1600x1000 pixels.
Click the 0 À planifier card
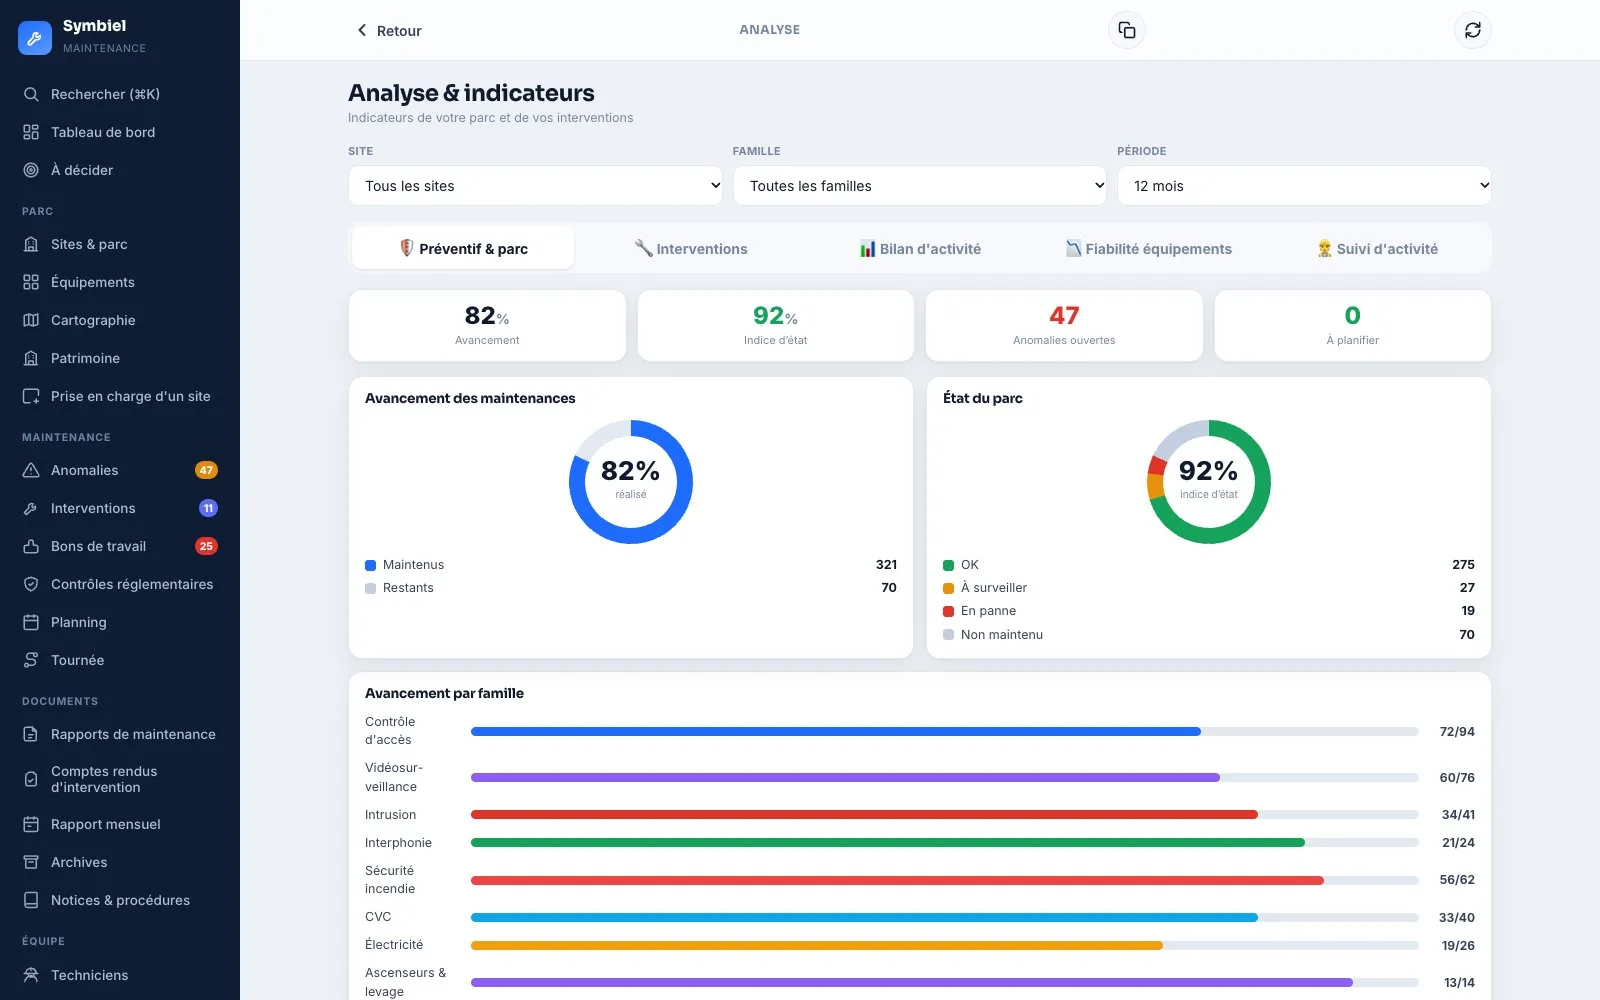point(1352,325)
